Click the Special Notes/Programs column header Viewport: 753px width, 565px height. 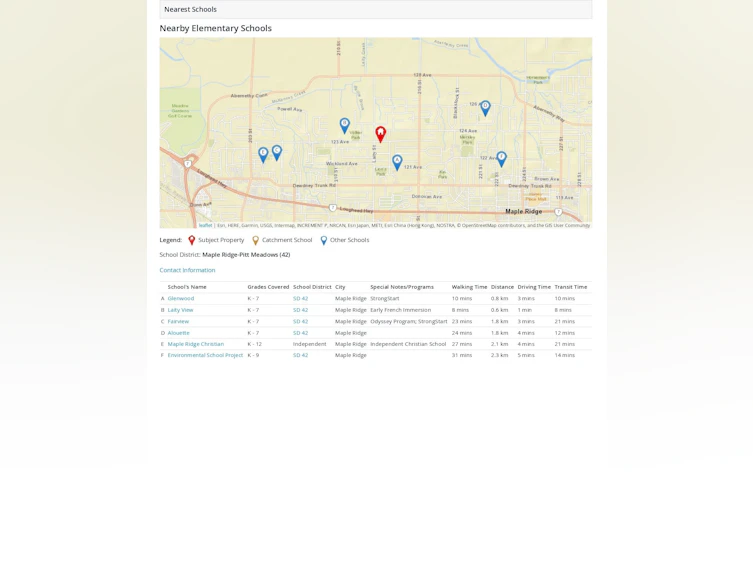[x=402, y=287]
